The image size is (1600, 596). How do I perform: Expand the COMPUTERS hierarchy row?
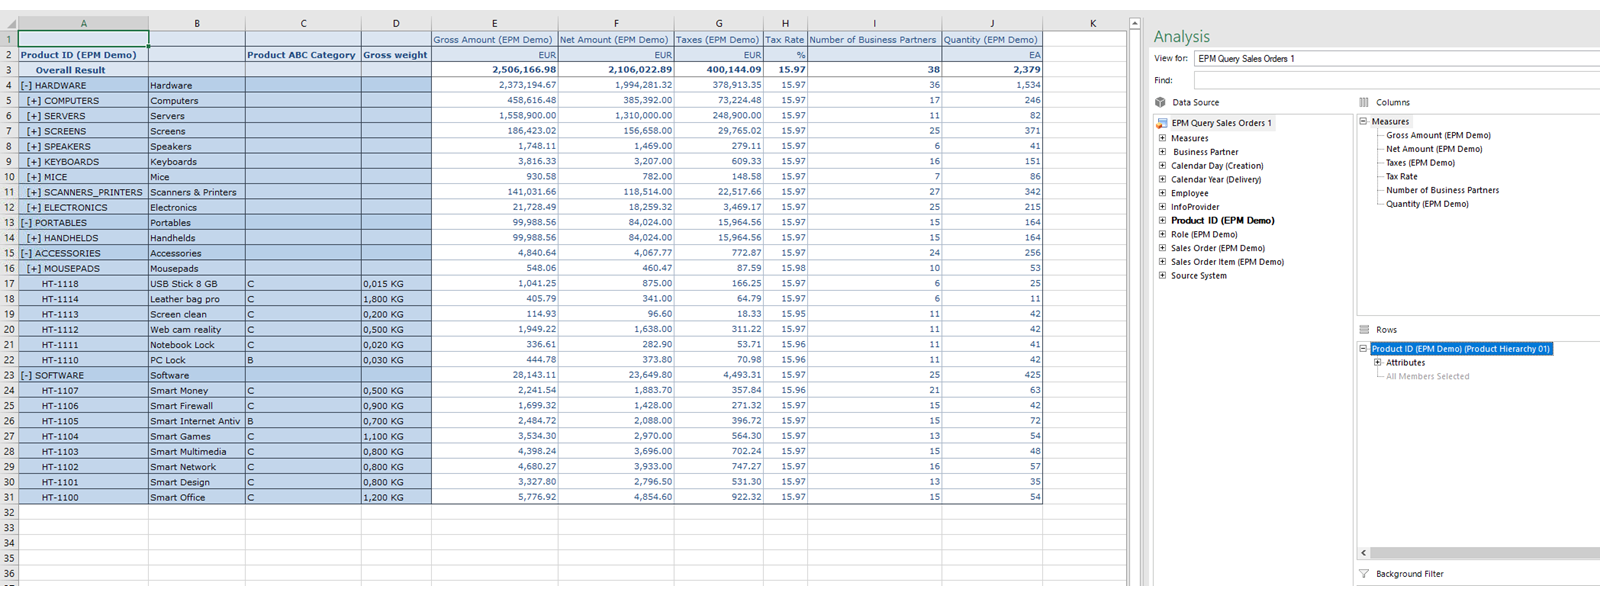pyautogui.click(x=34, y=101)
